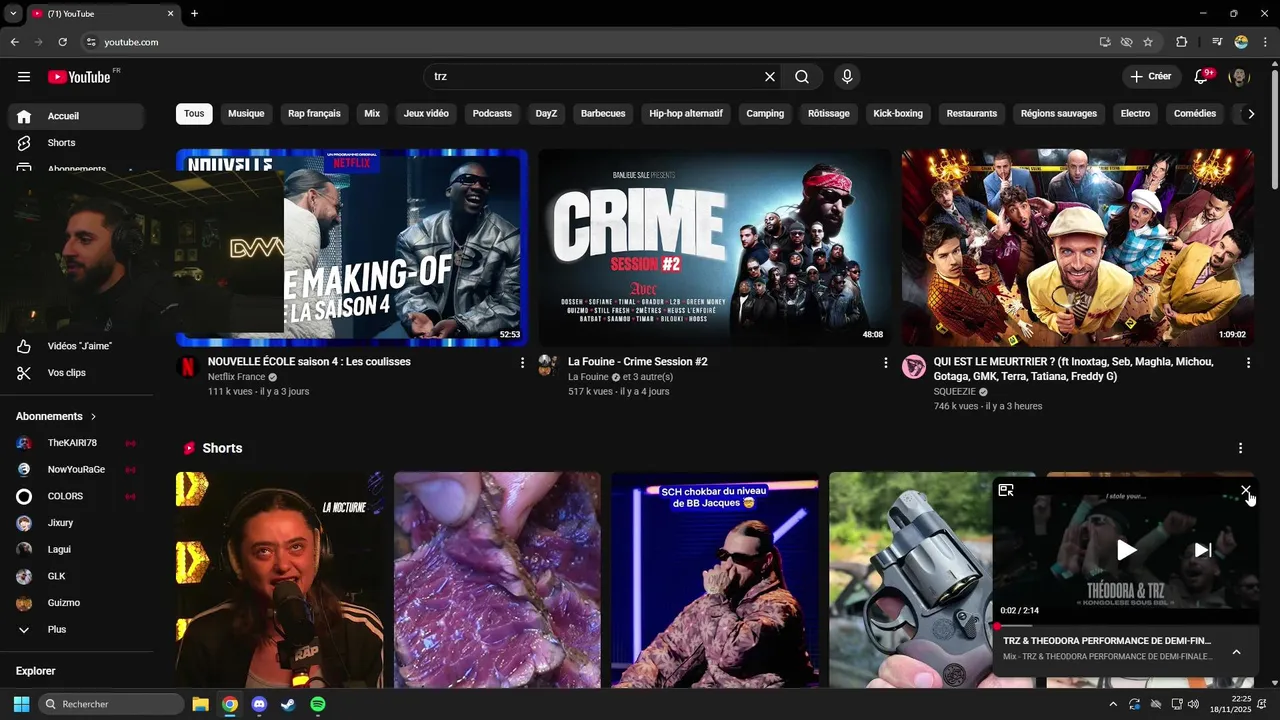Screen dimensions: 1280x720
Task: Click the Créer button
Action: 1150,77
